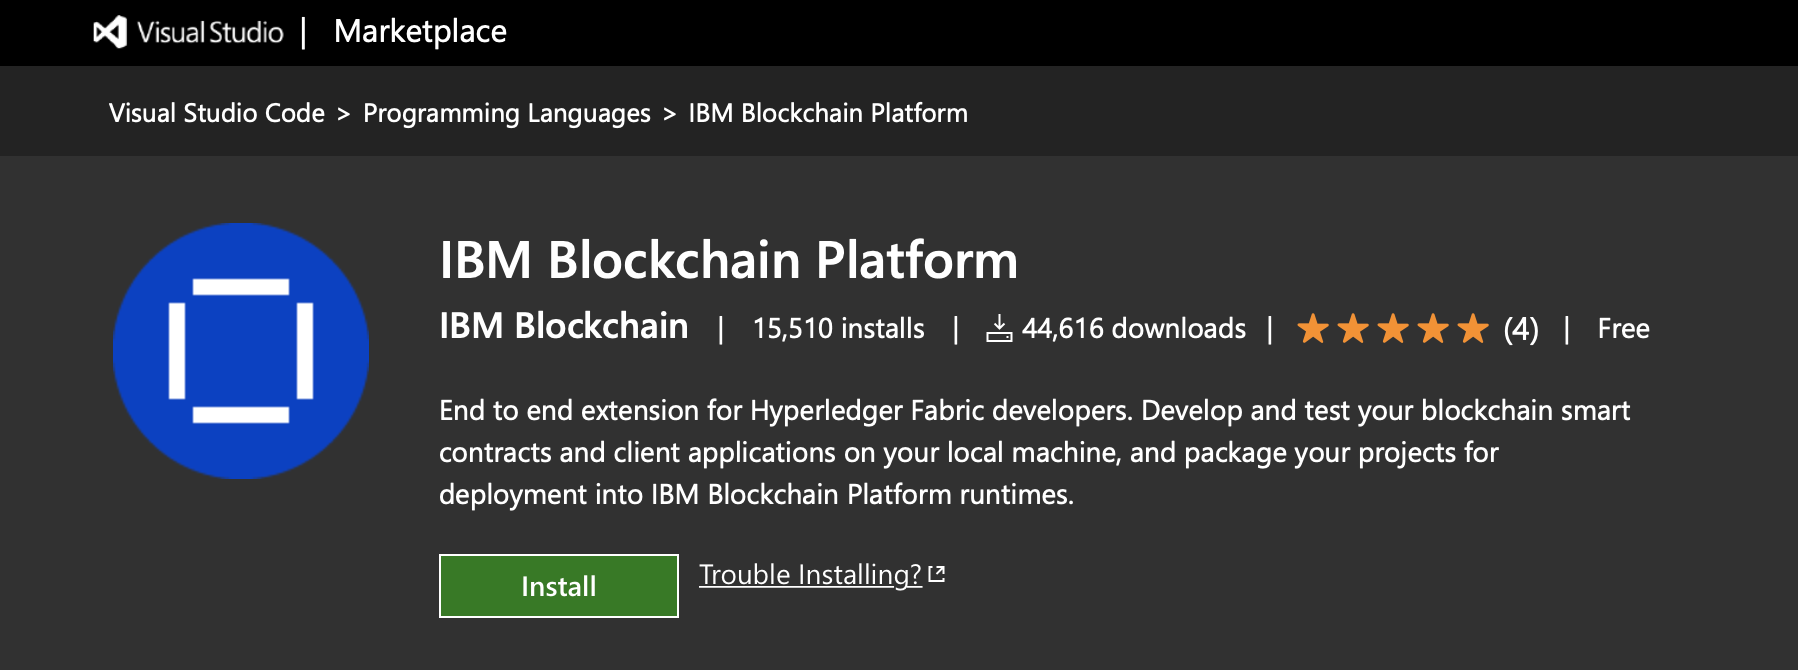Click the download icon beside 44,616 downloads
This screenshot has width=1798, height=670.
click(999, 328)
